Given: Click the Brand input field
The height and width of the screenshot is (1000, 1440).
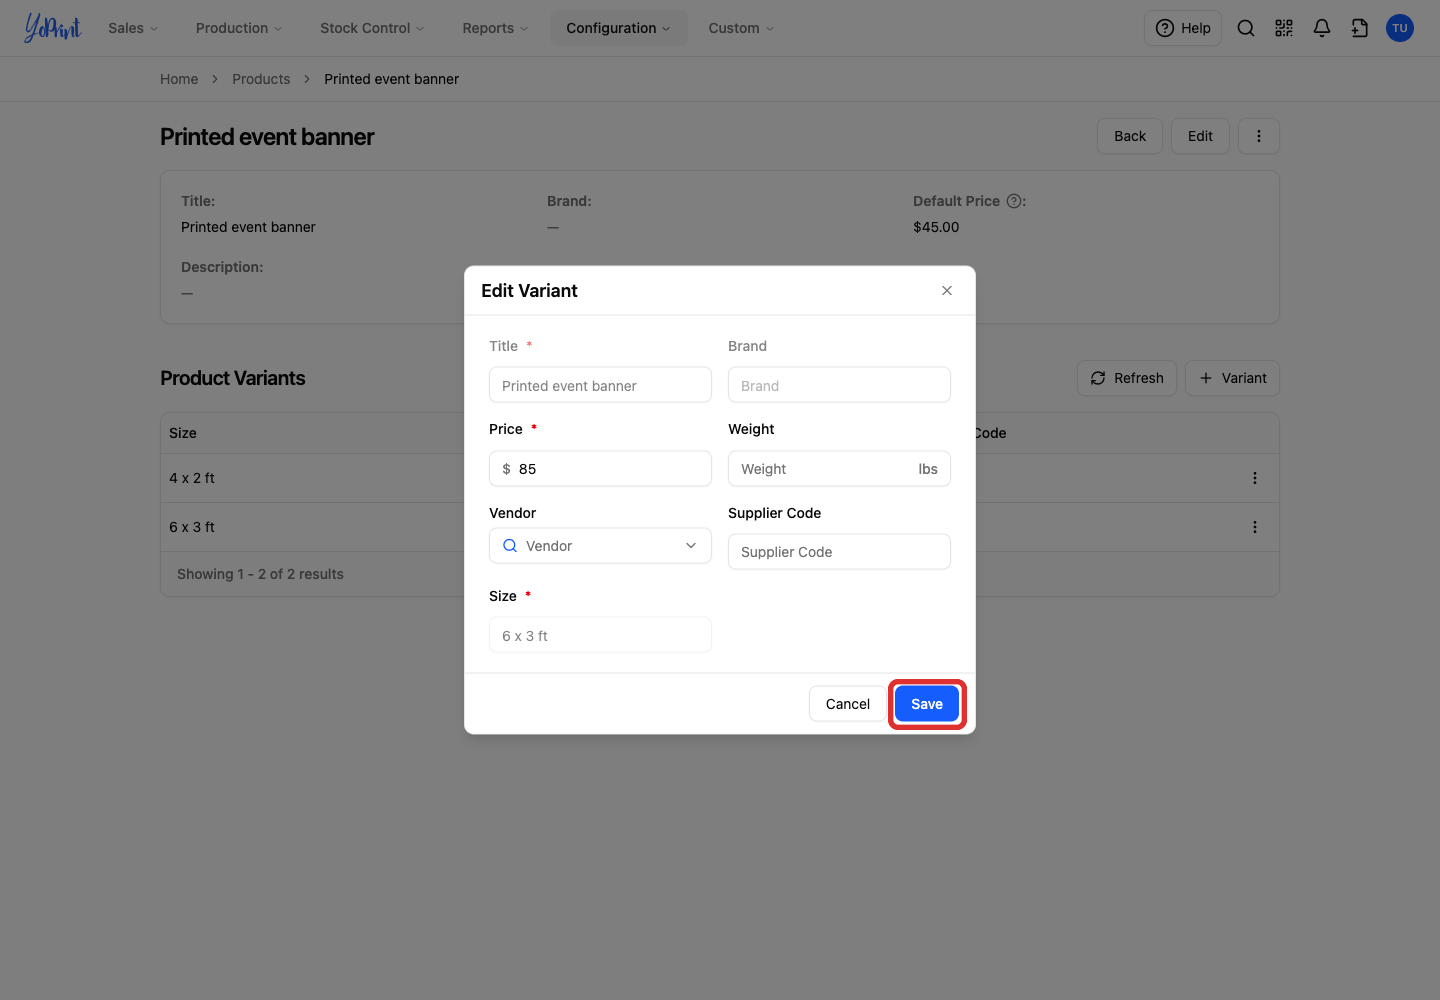Looking at the screenshot, I should click(839, 385).
